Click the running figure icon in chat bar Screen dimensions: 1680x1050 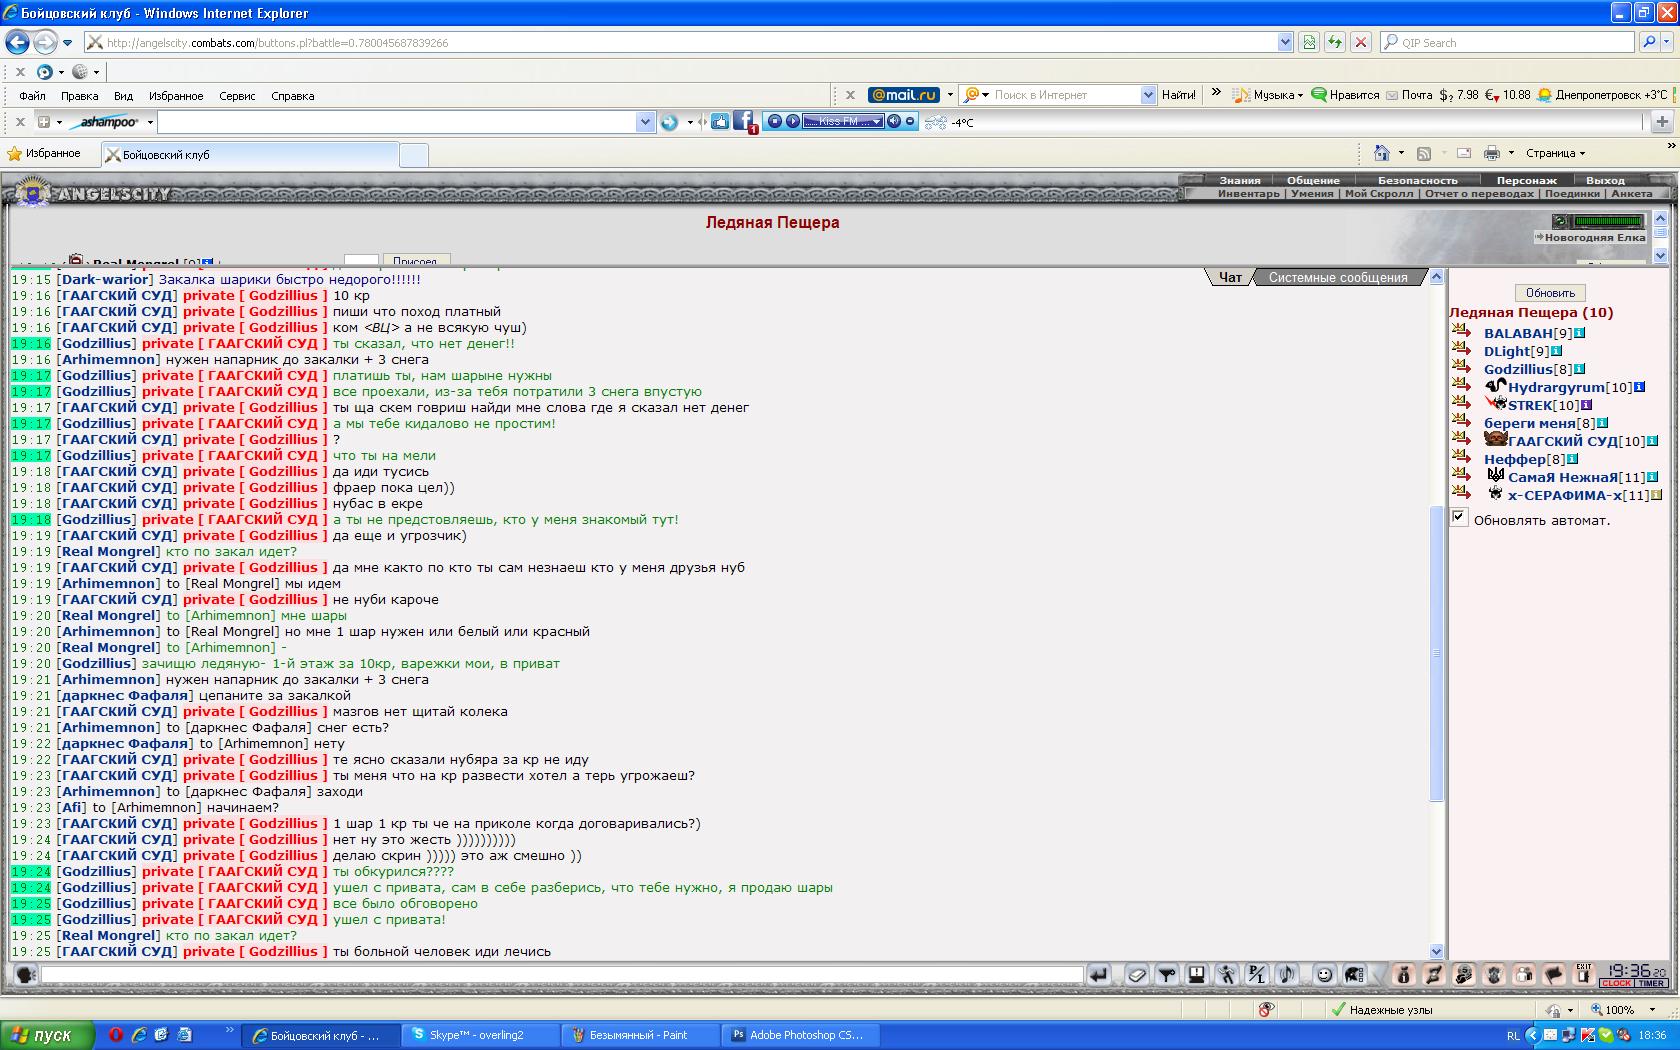[1227, 974]
